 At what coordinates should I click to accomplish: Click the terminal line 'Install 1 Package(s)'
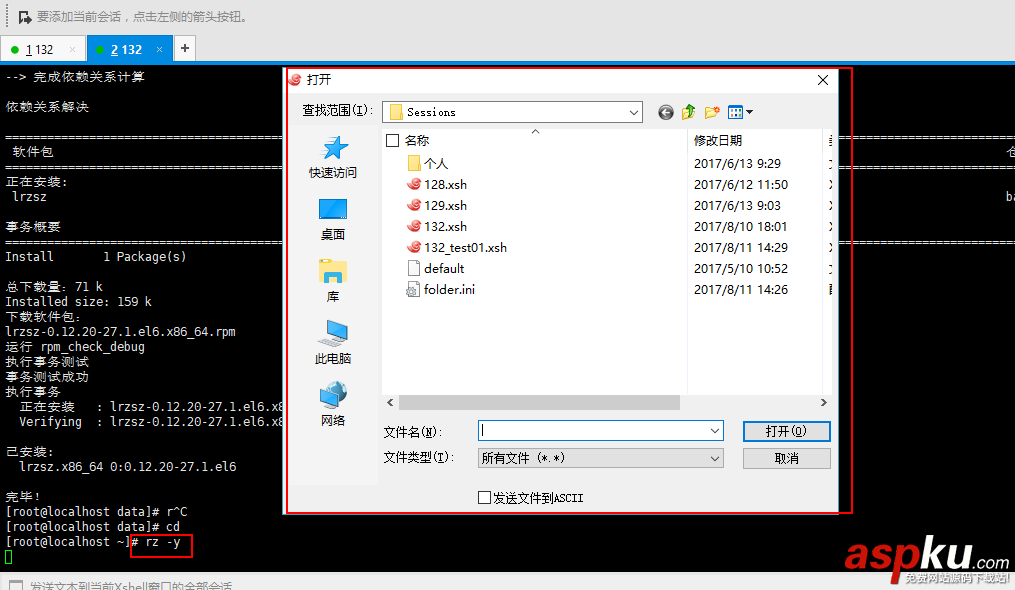click(x=96, y=256)
